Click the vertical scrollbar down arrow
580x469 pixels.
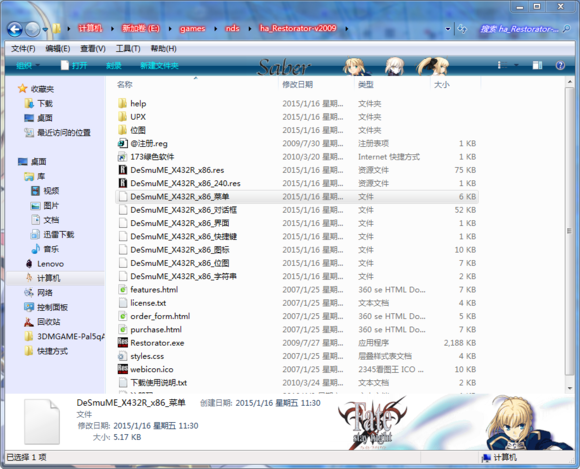[x=570, y=388]
